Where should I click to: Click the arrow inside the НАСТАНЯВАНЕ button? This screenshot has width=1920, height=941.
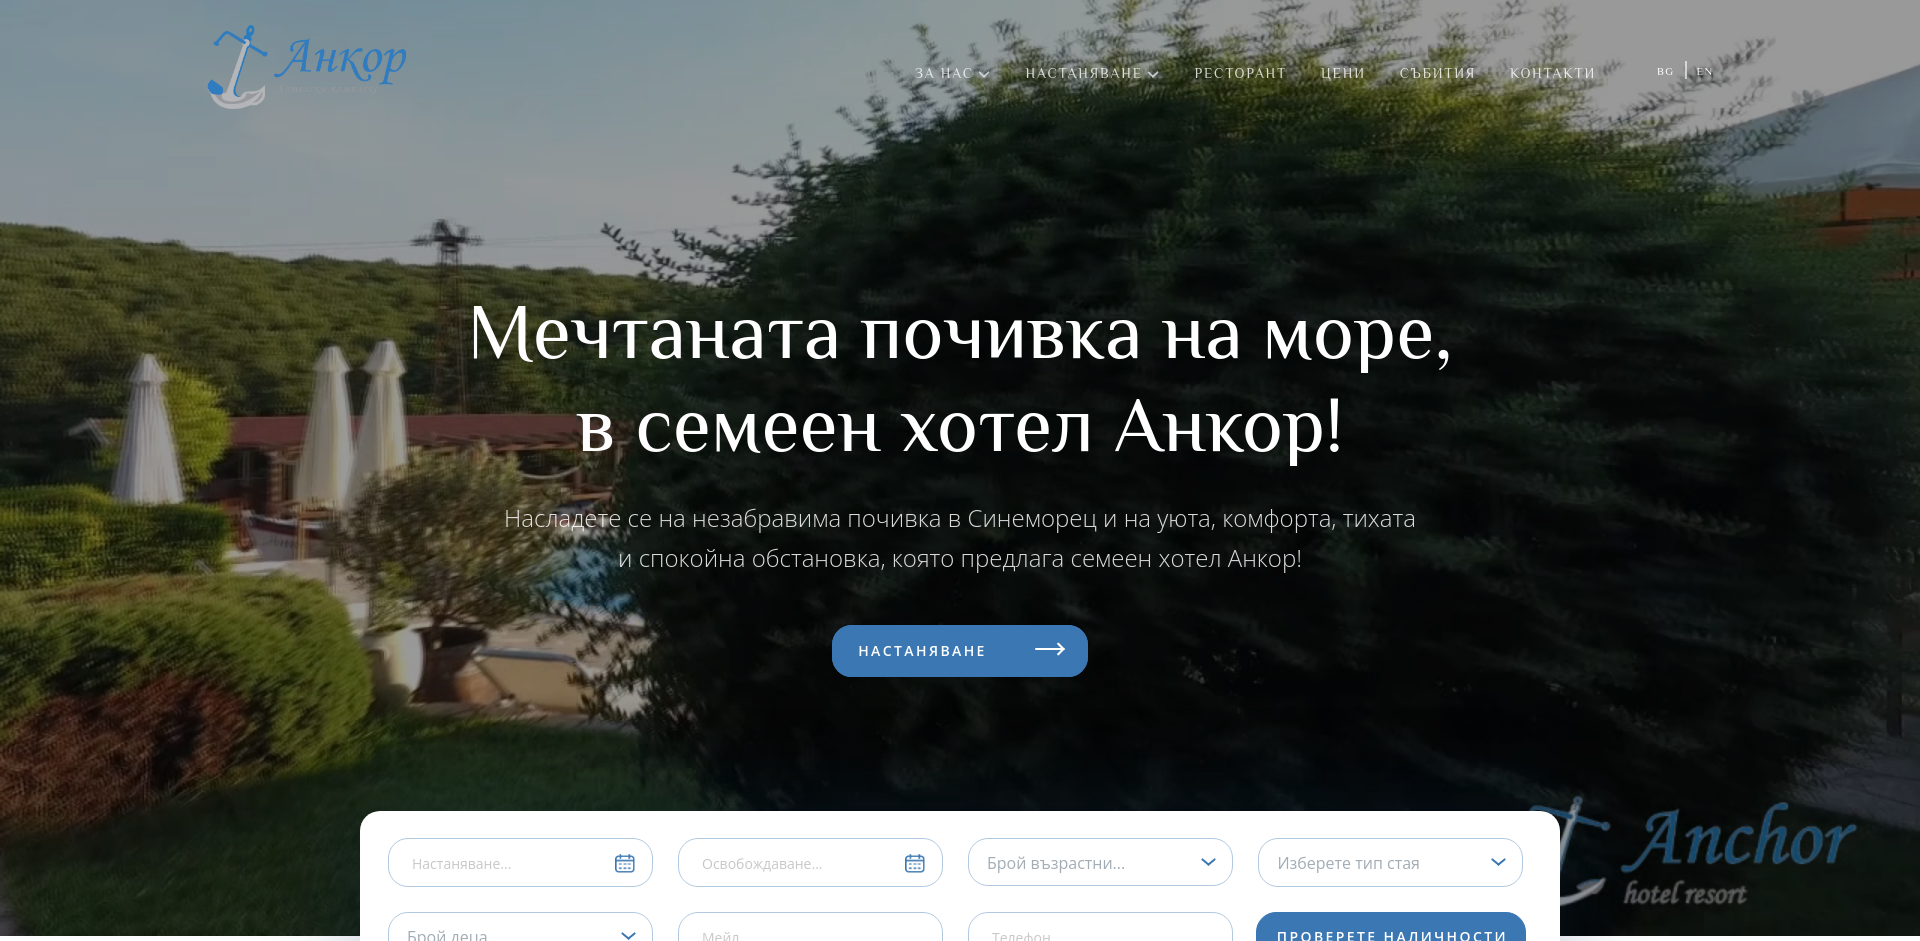pyautogui.click(x=1051, y=650)
